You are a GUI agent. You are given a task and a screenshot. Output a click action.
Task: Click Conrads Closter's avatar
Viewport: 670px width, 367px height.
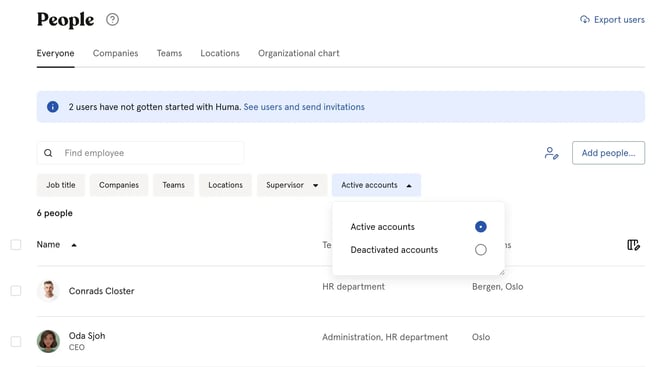click(48, 291)
